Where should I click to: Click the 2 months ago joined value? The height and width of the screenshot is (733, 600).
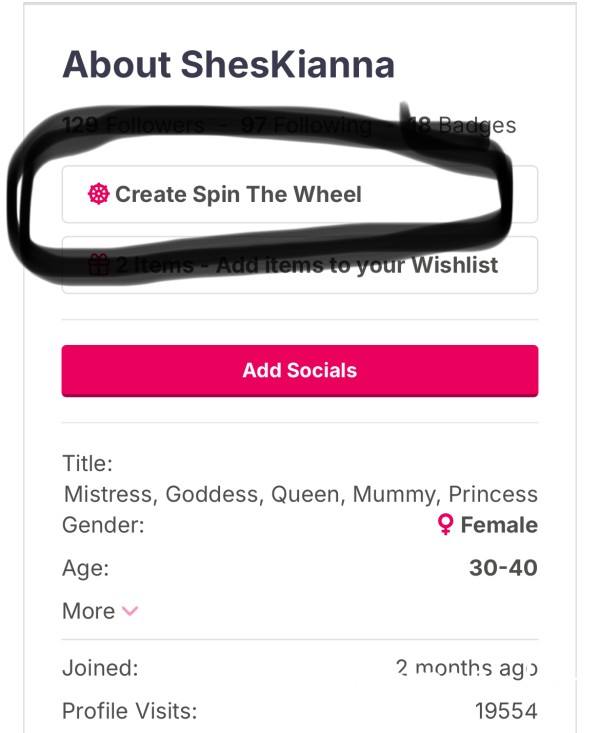(467, 668)
